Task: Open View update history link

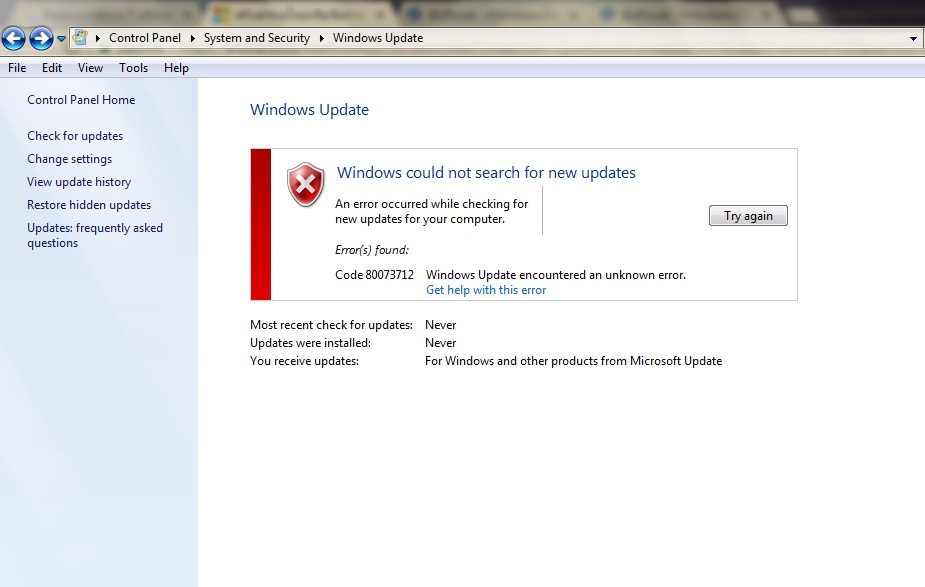Action: [79, 182]
